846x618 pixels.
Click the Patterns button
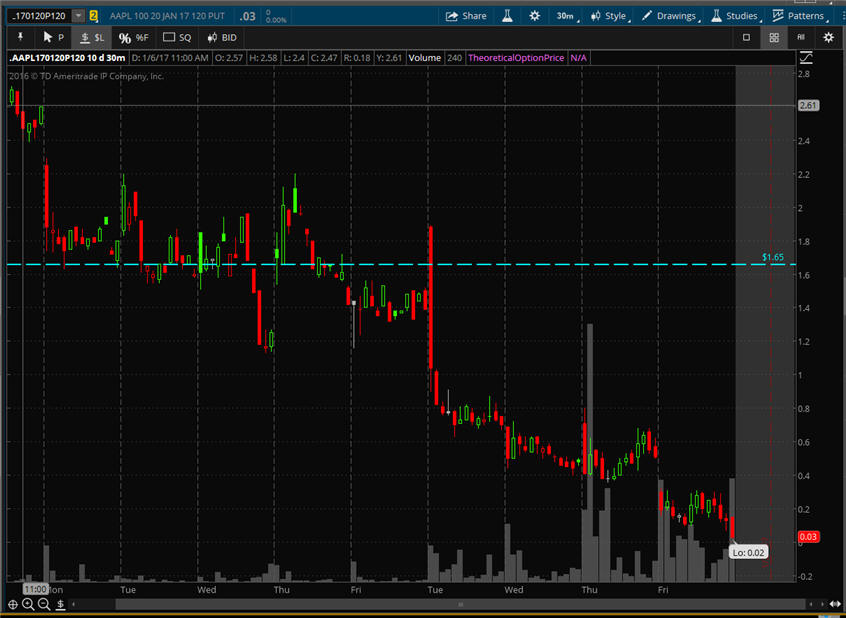(x=798, y=16)
